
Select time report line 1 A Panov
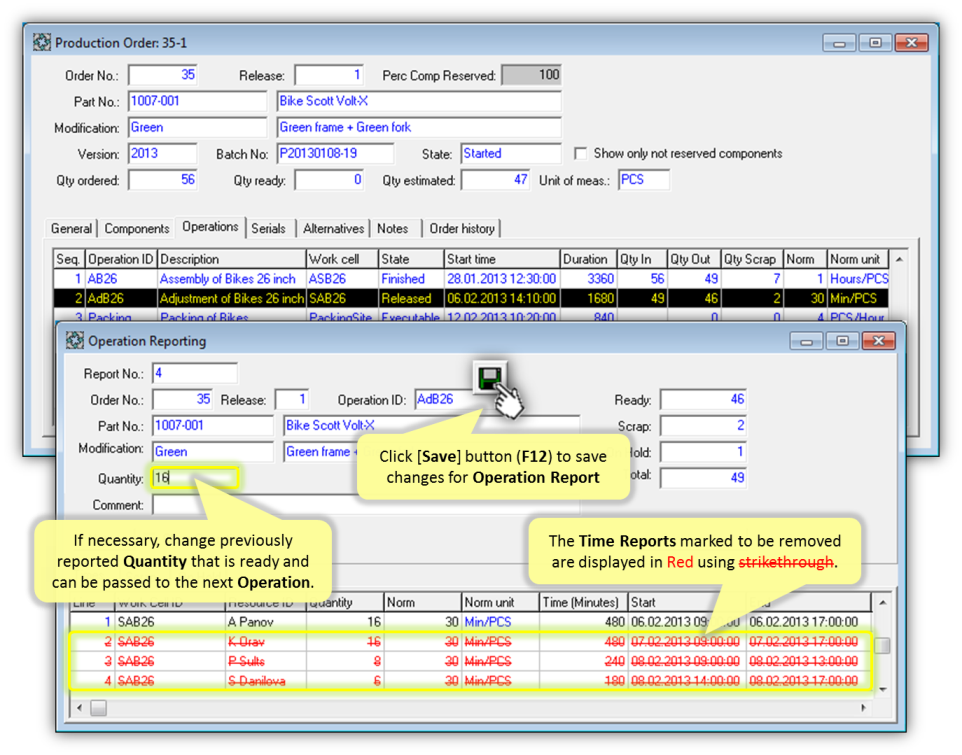471,622
